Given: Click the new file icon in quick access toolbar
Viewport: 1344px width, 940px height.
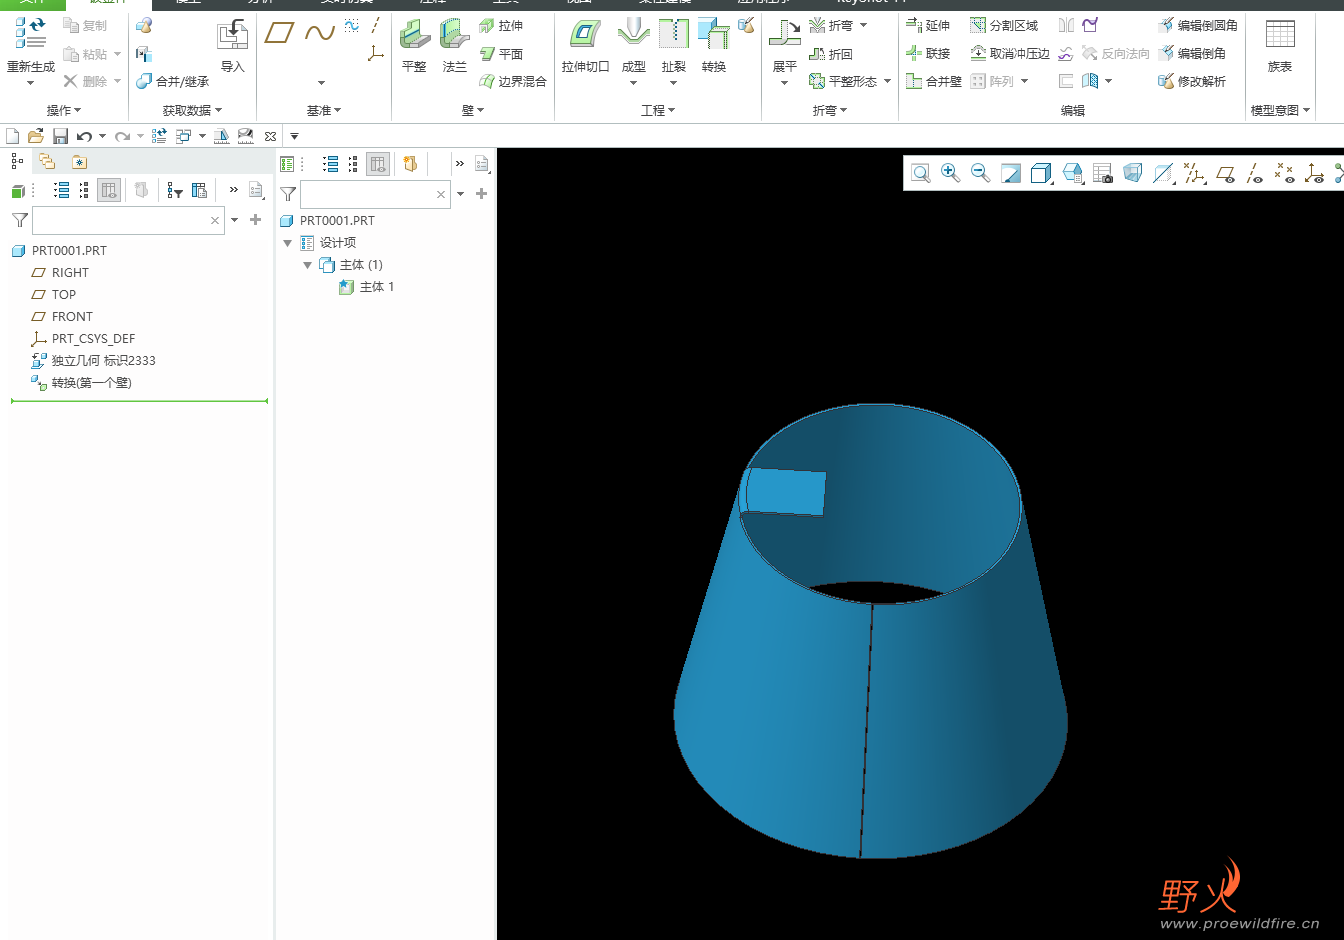Looking at the screenshot, I should pyautogui.click(x=13, y=136).
